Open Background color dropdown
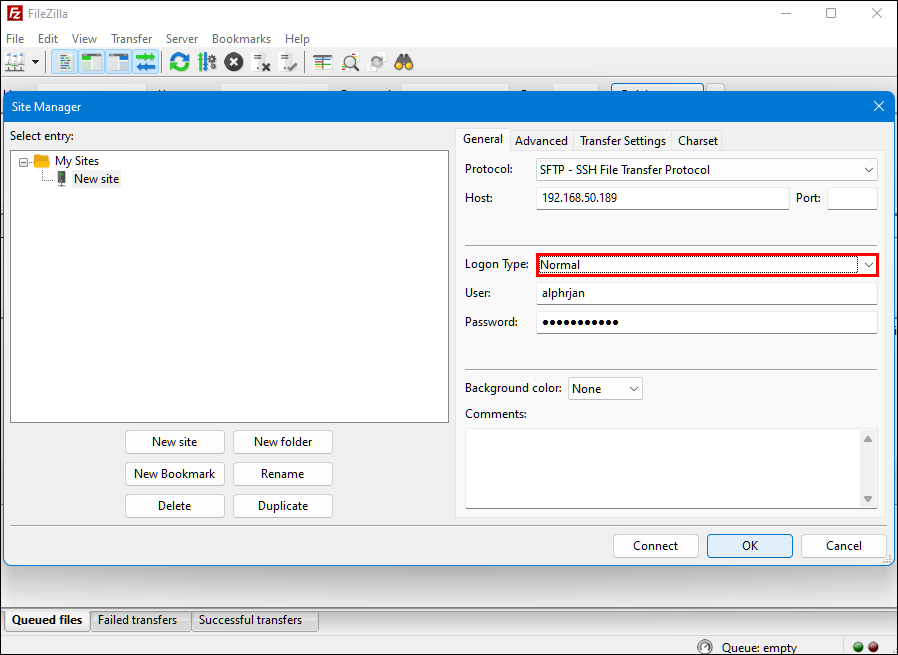This screenshot has width=898, height=655. click(605, 389)
